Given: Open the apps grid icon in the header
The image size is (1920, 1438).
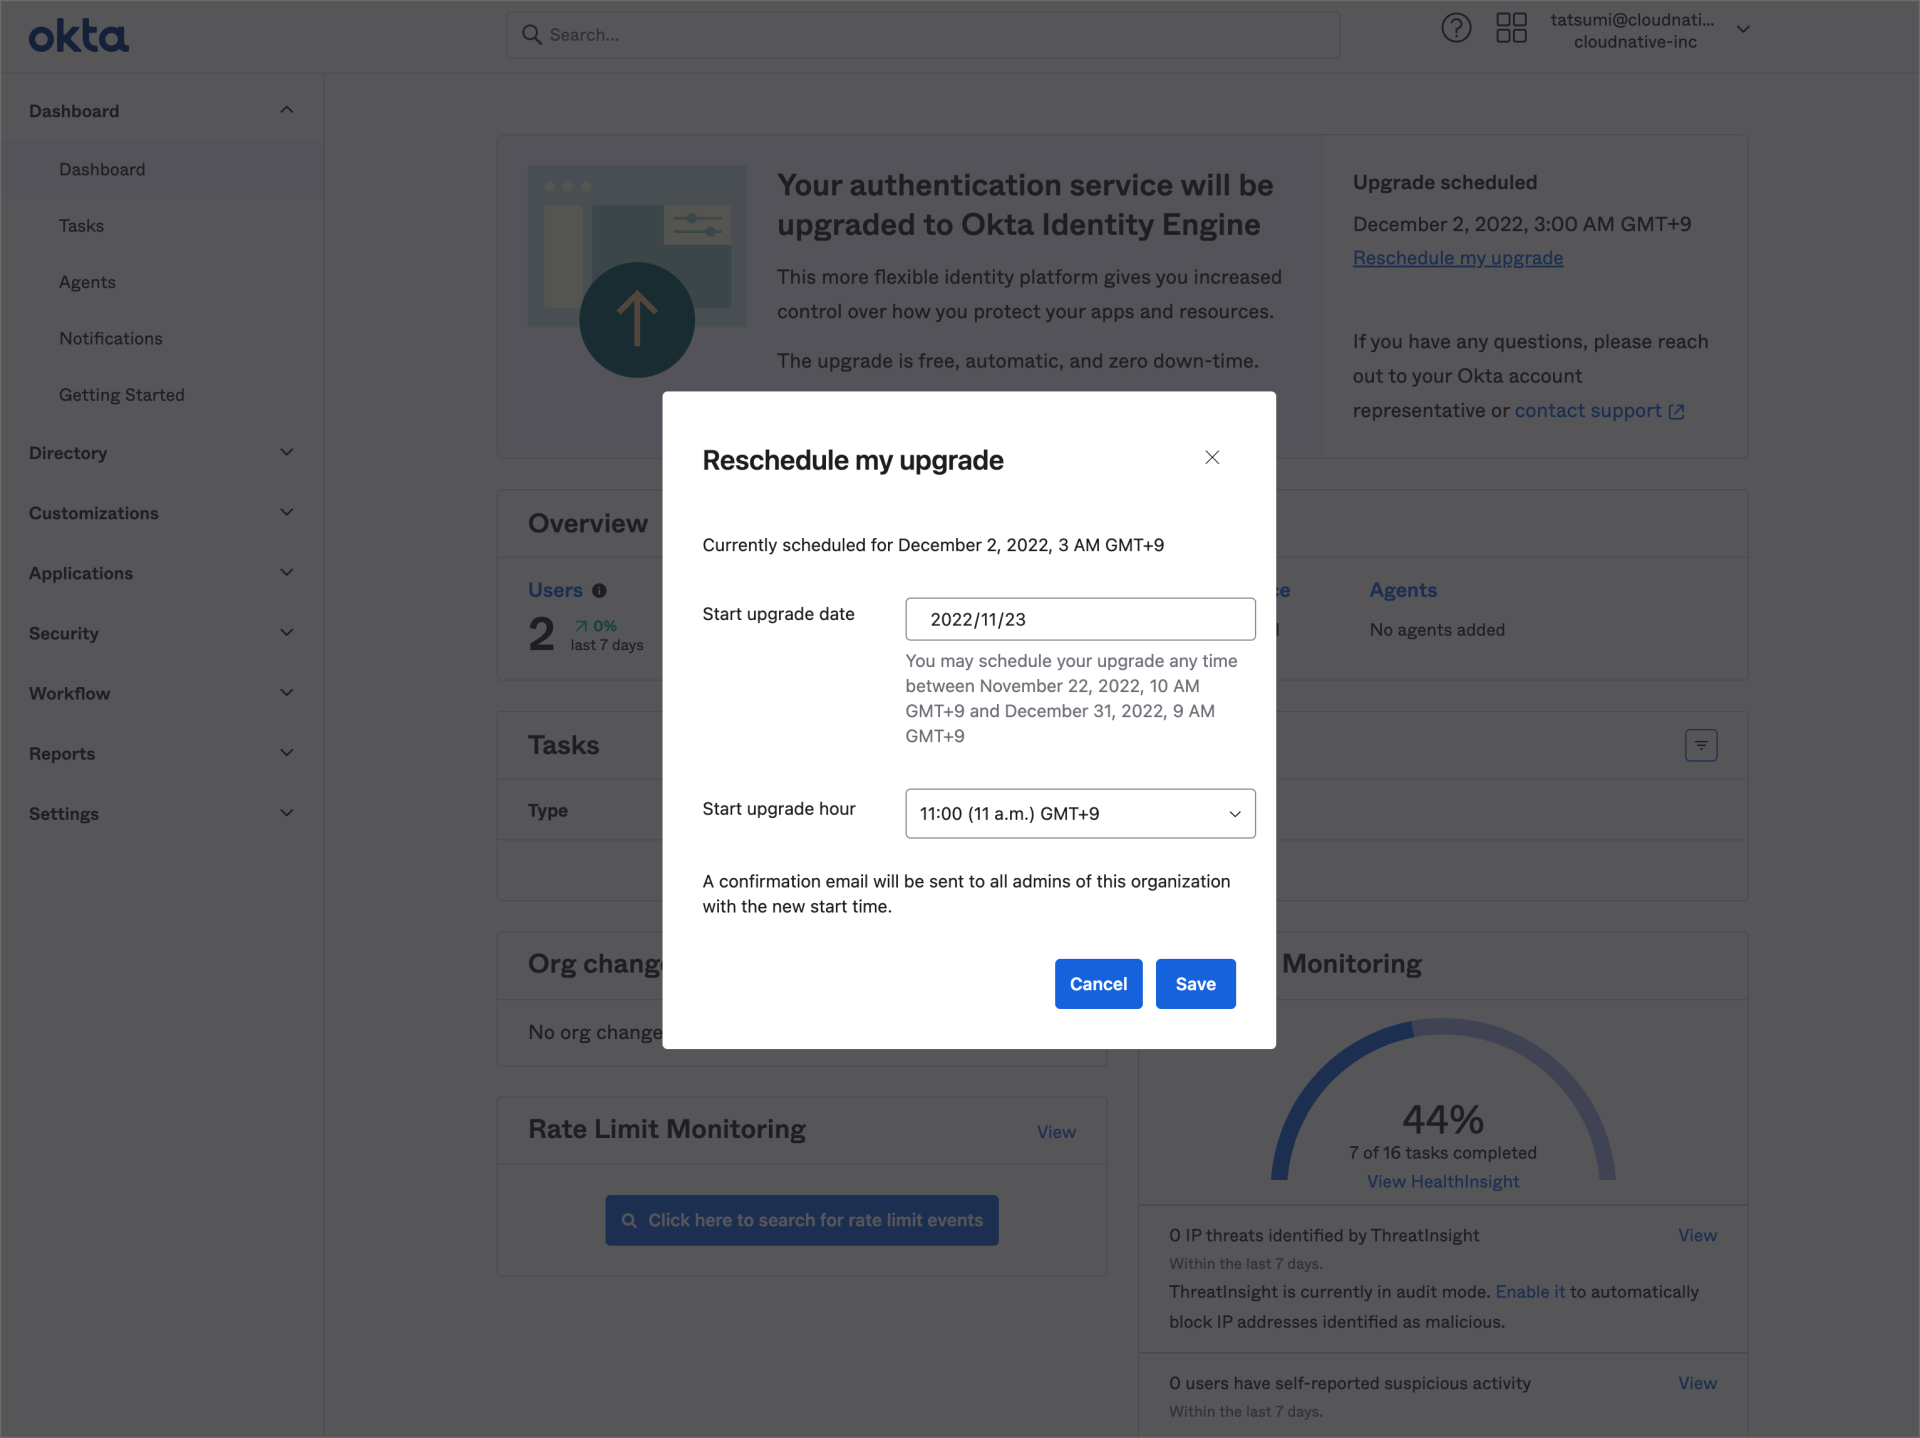Looking at the screenshot, I should click(x=1512, y=28).
